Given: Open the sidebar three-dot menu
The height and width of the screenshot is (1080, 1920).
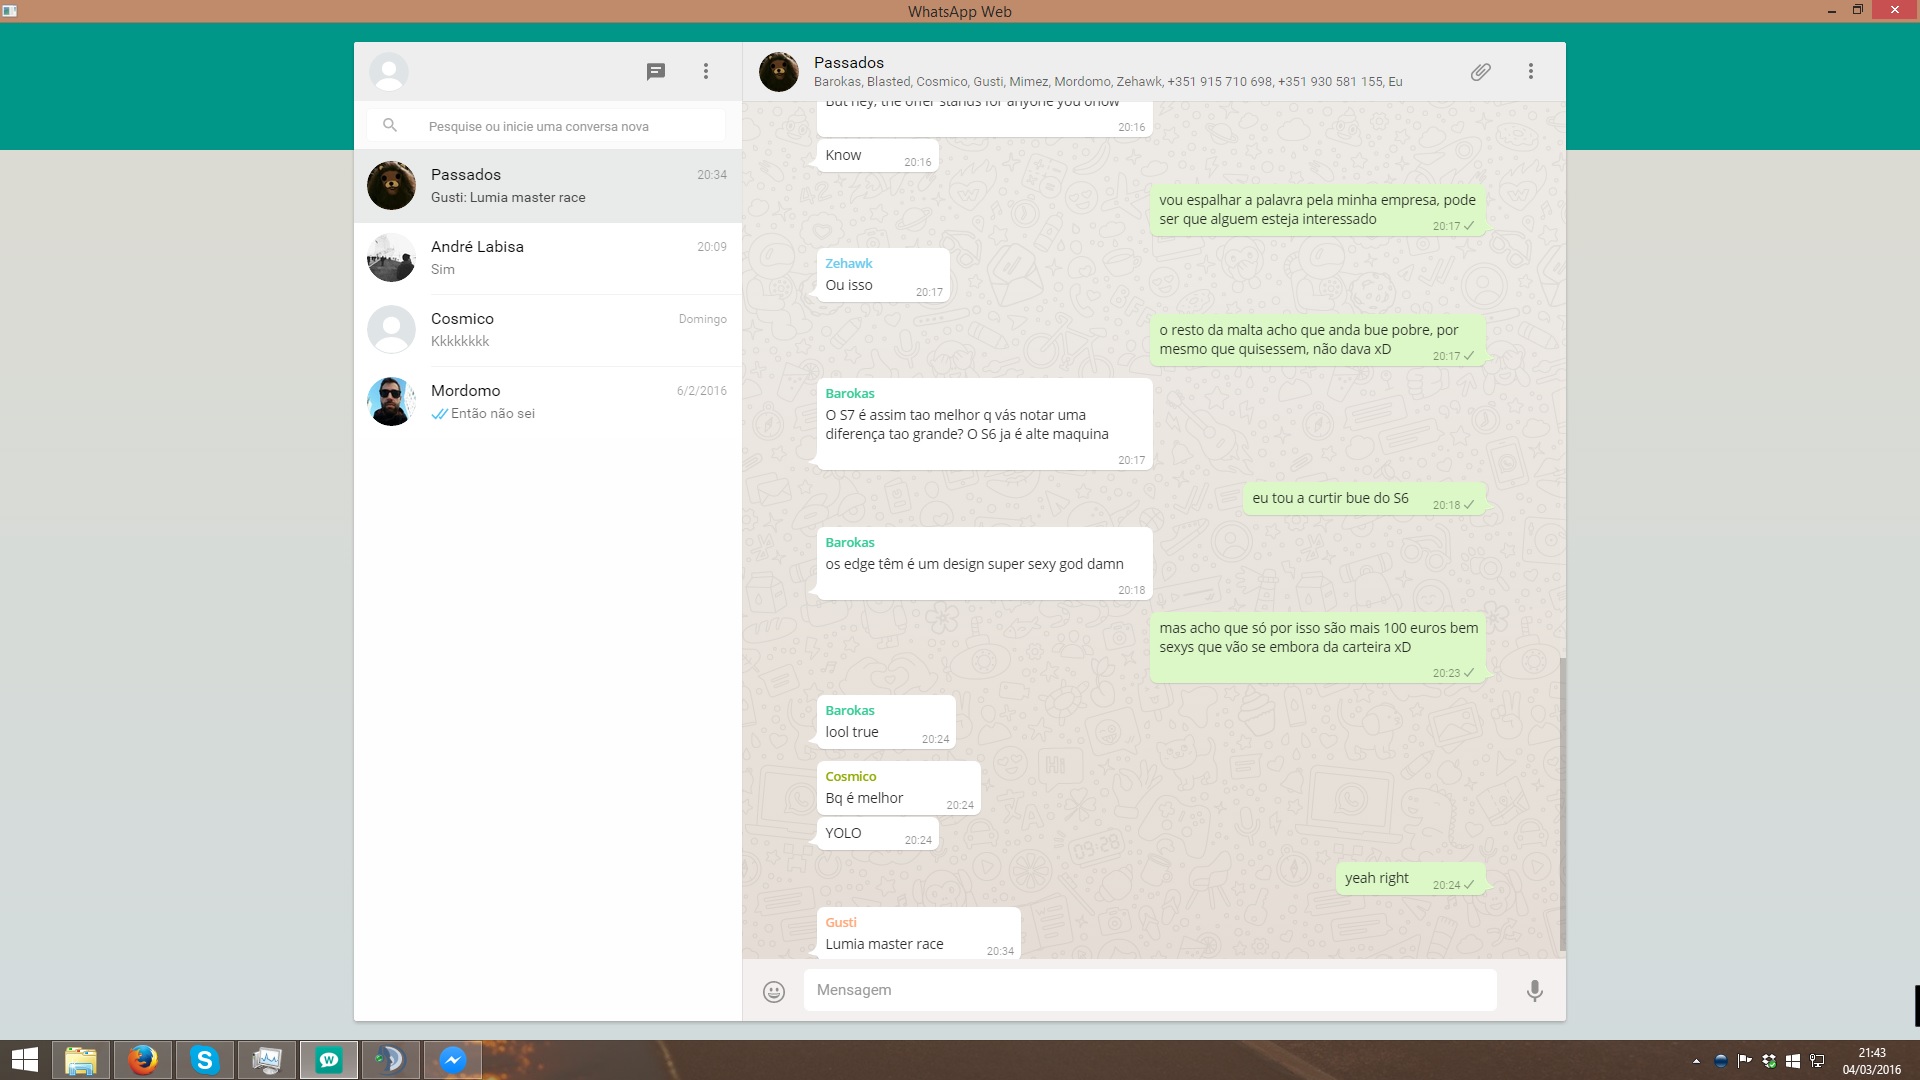Looking at the screenshot, I should (706, 72).
